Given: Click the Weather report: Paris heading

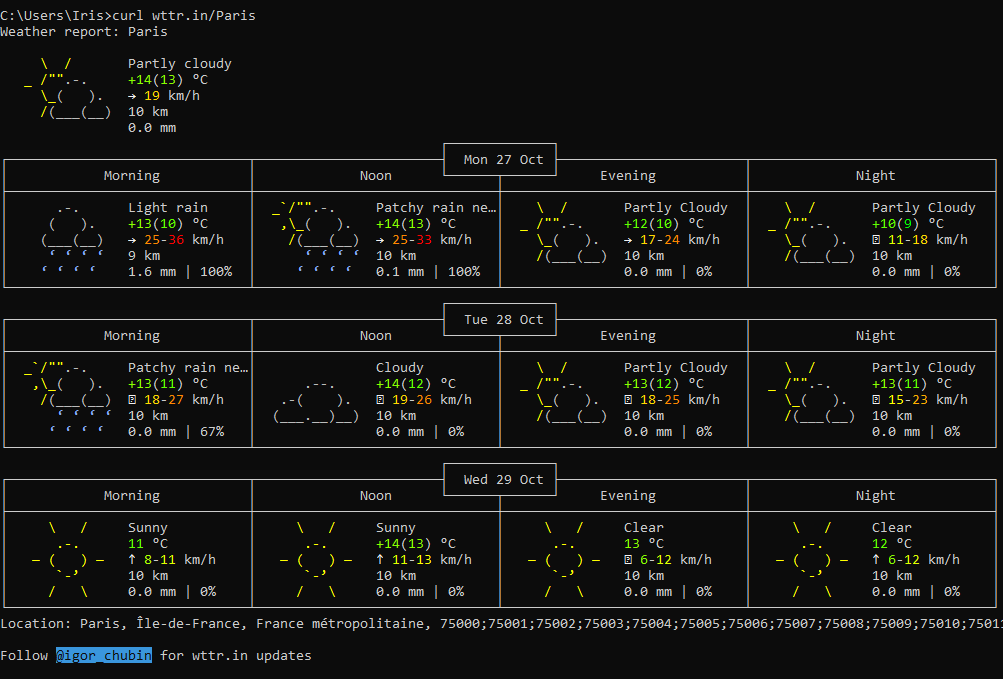Looking at the screenshot, I should (84, 31).
